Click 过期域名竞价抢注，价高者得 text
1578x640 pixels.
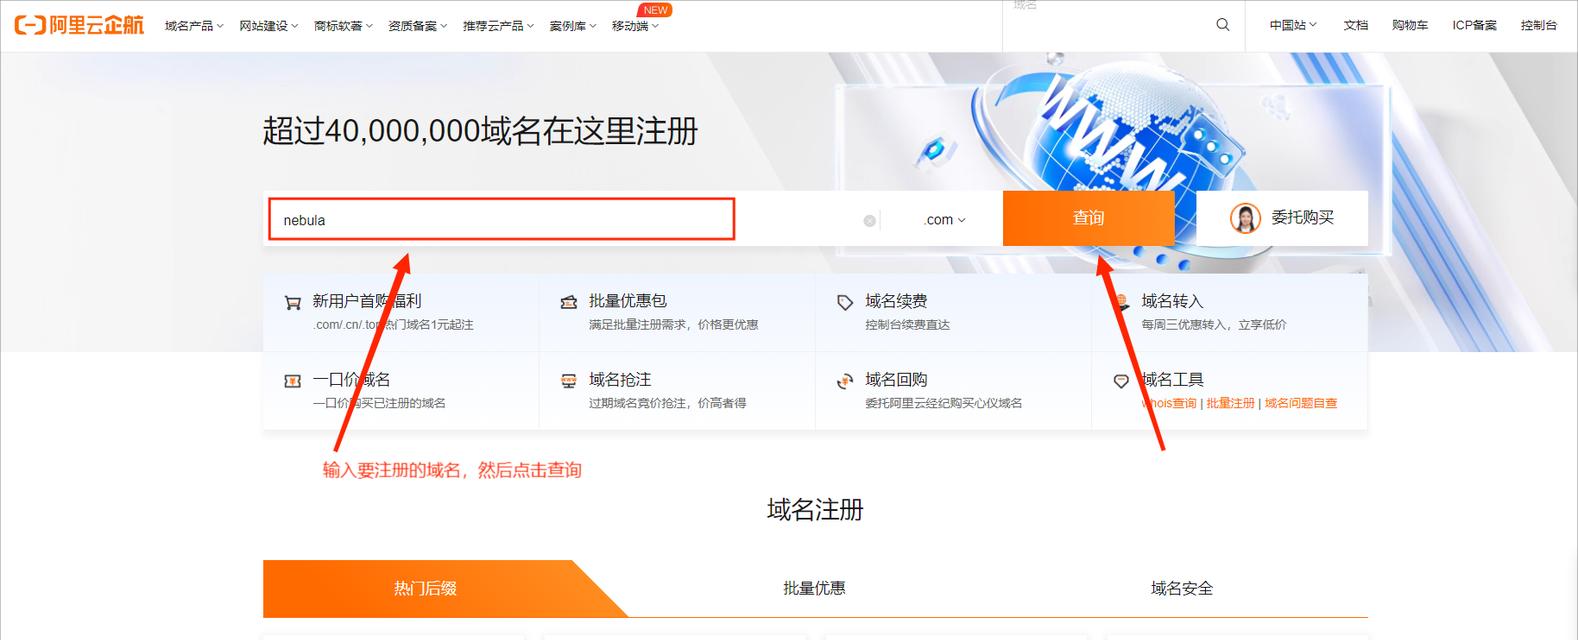click(x=667, y=403)
